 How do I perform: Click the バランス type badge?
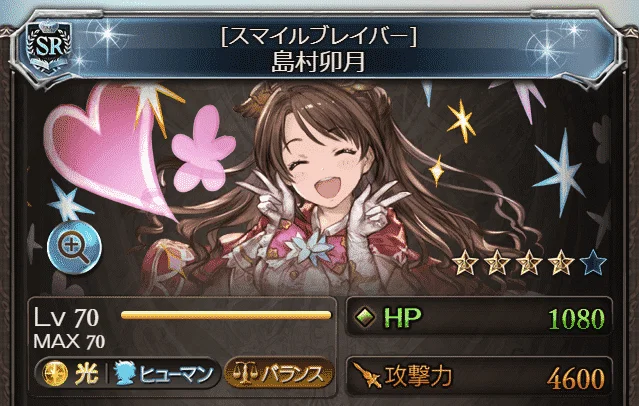click(279, 374)
